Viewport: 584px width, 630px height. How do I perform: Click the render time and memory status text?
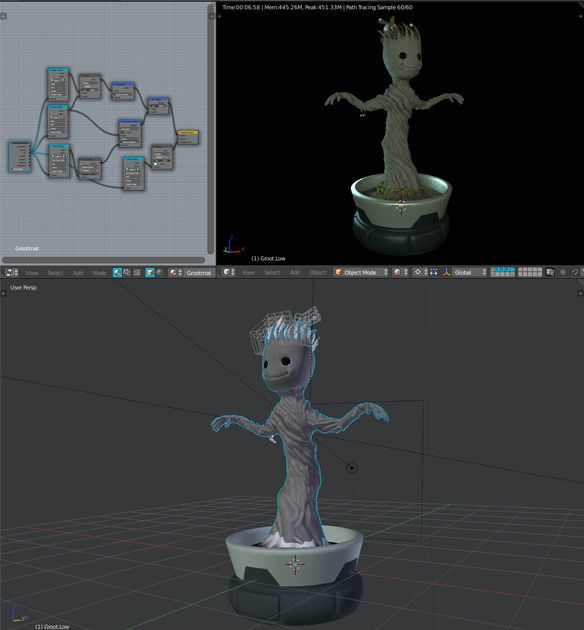317,7
